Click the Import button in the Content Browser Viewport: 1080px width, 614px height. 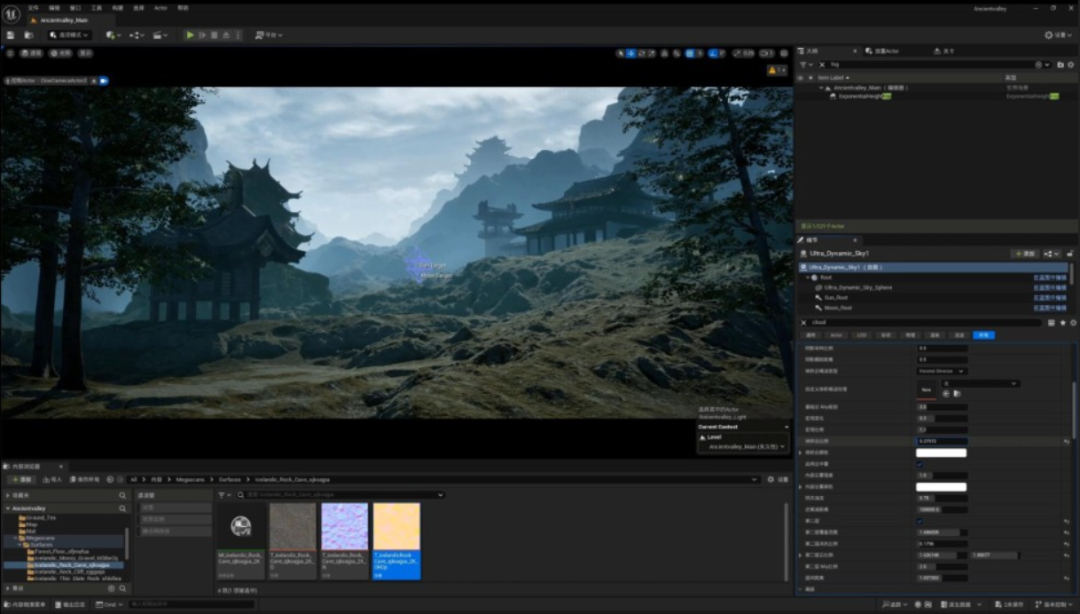[52, 480]
